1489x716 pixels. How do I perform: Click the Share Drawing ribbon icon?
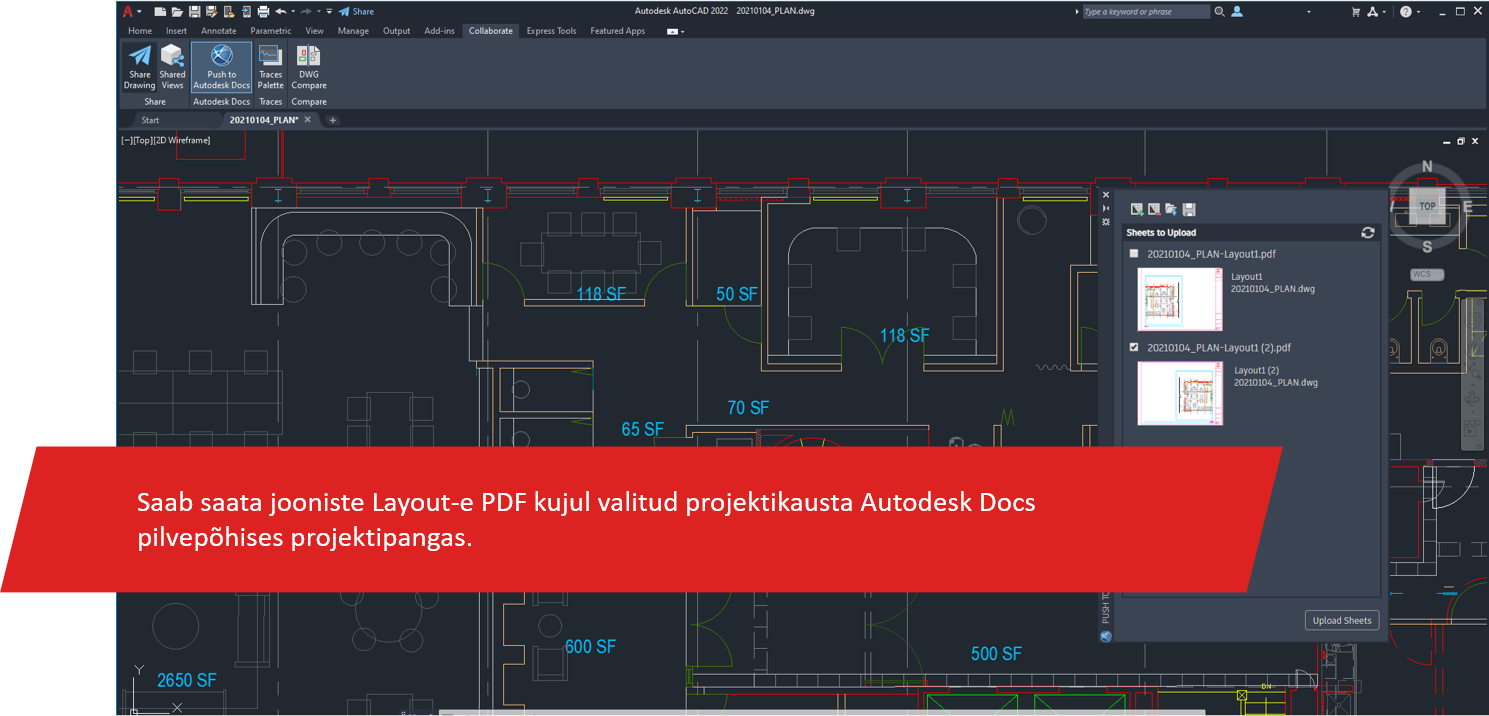pyautogui.click(x=140, y=66)
